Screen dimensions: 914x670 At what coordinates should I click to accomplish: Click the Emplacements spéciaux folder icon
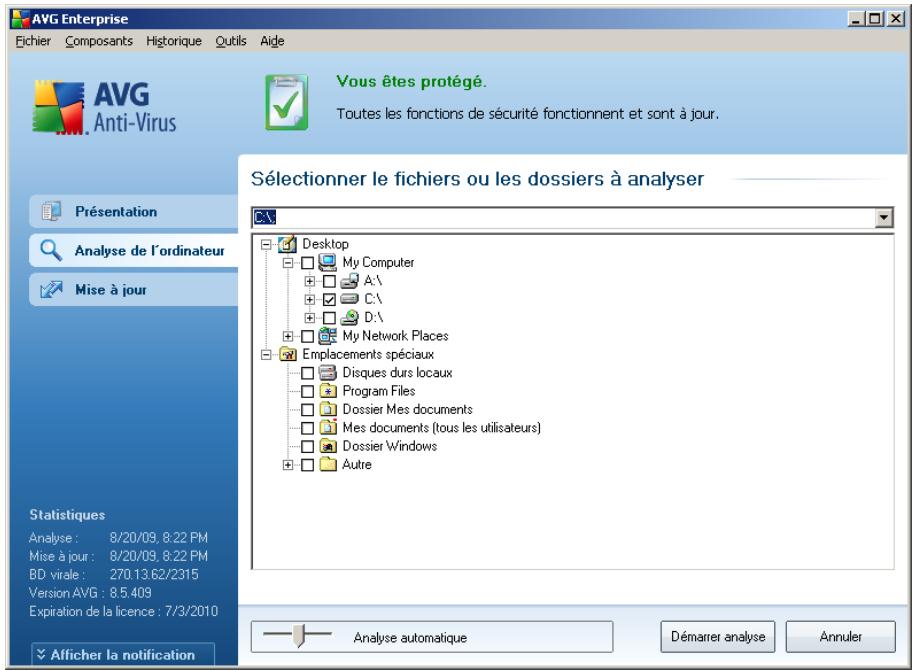coord(288,355)
